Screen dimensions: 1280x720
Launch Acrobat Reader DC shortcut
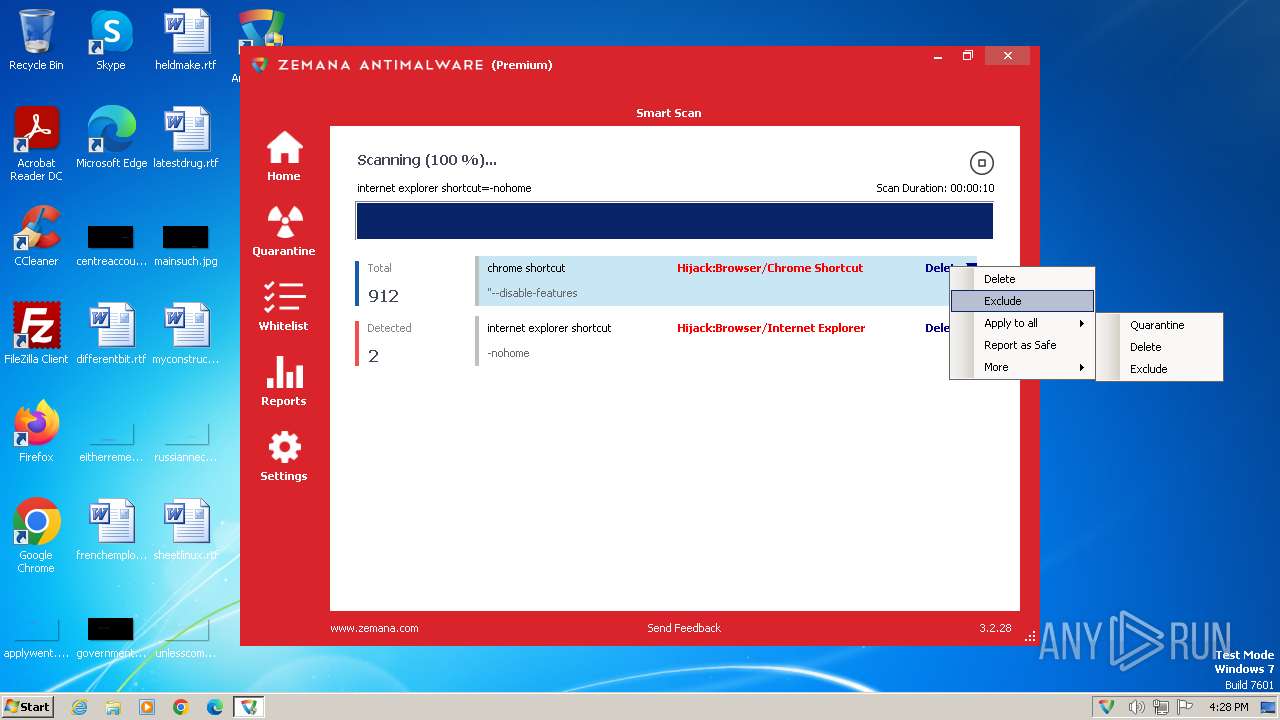pos(36,144)
